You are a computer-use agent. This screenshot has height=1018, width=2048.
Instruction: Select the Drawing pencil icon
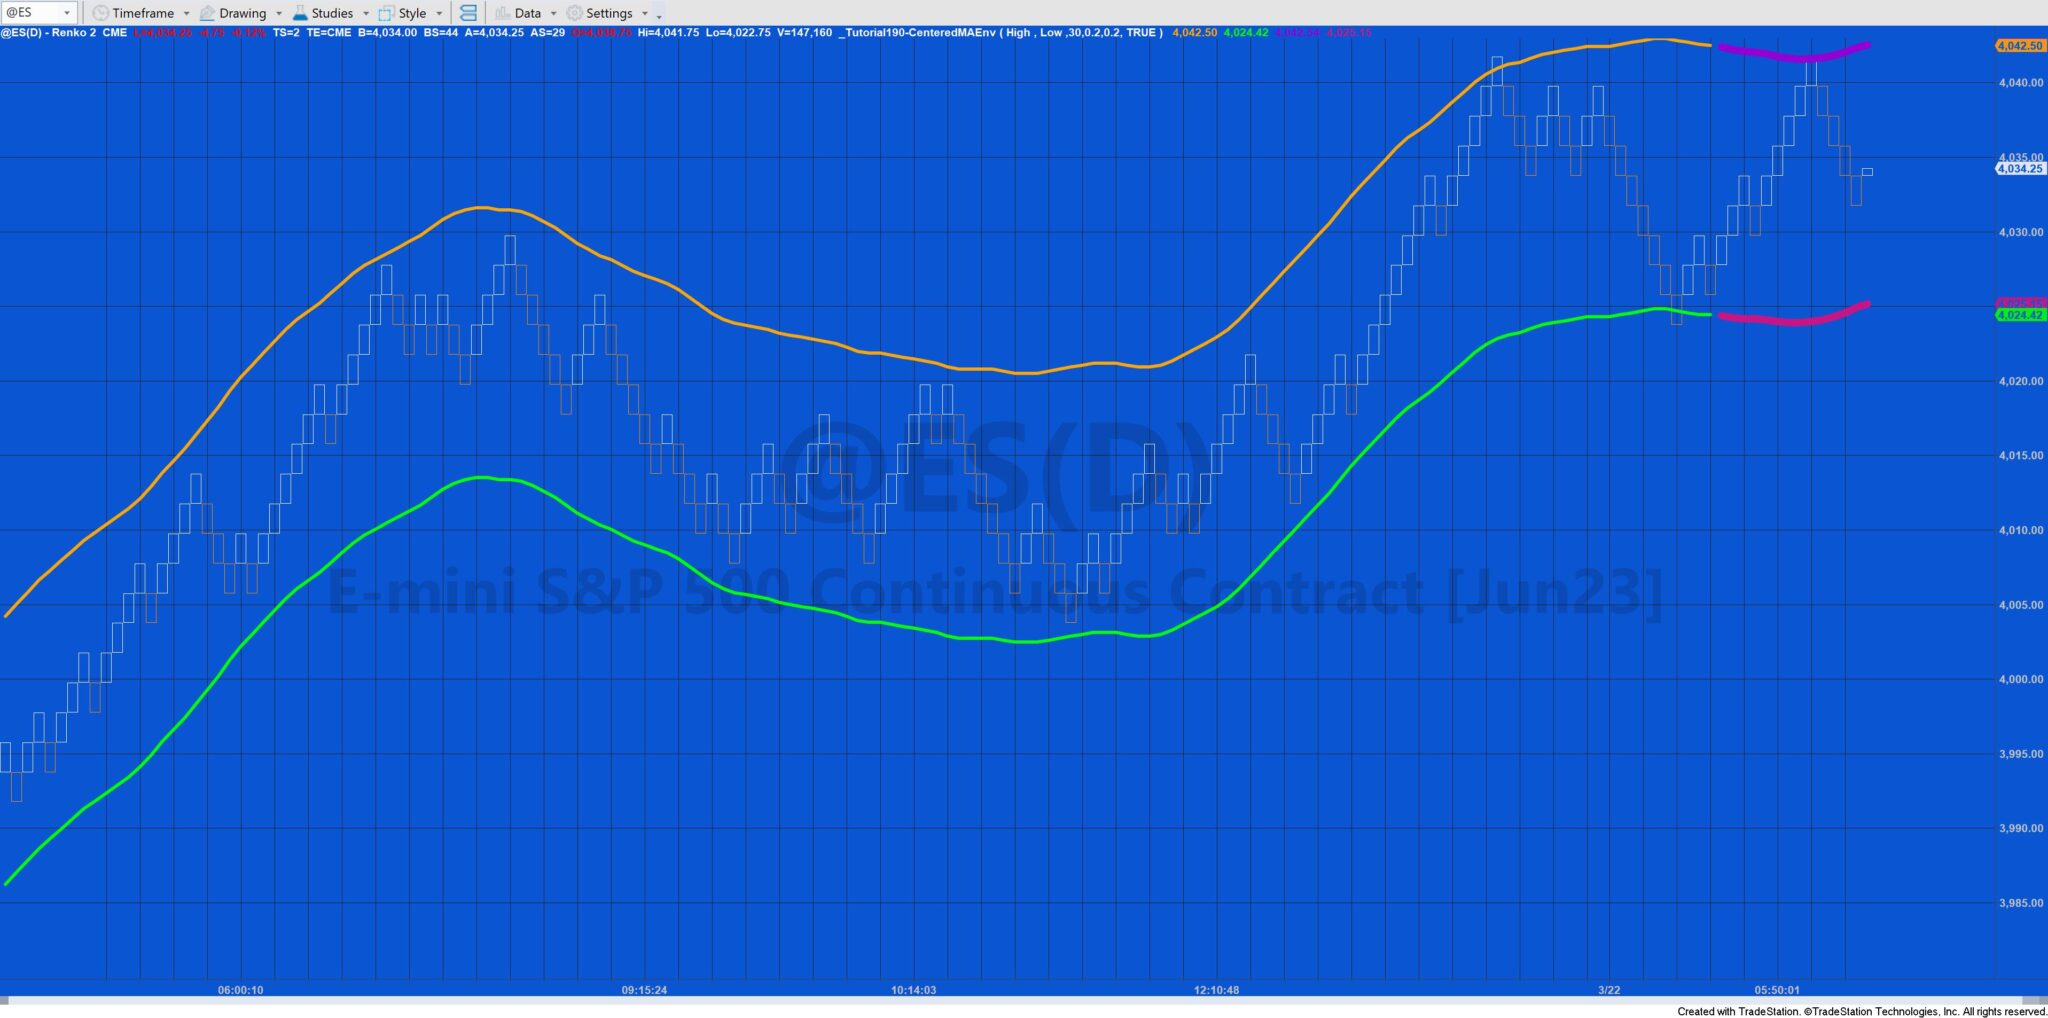click(x=207, y=12)
